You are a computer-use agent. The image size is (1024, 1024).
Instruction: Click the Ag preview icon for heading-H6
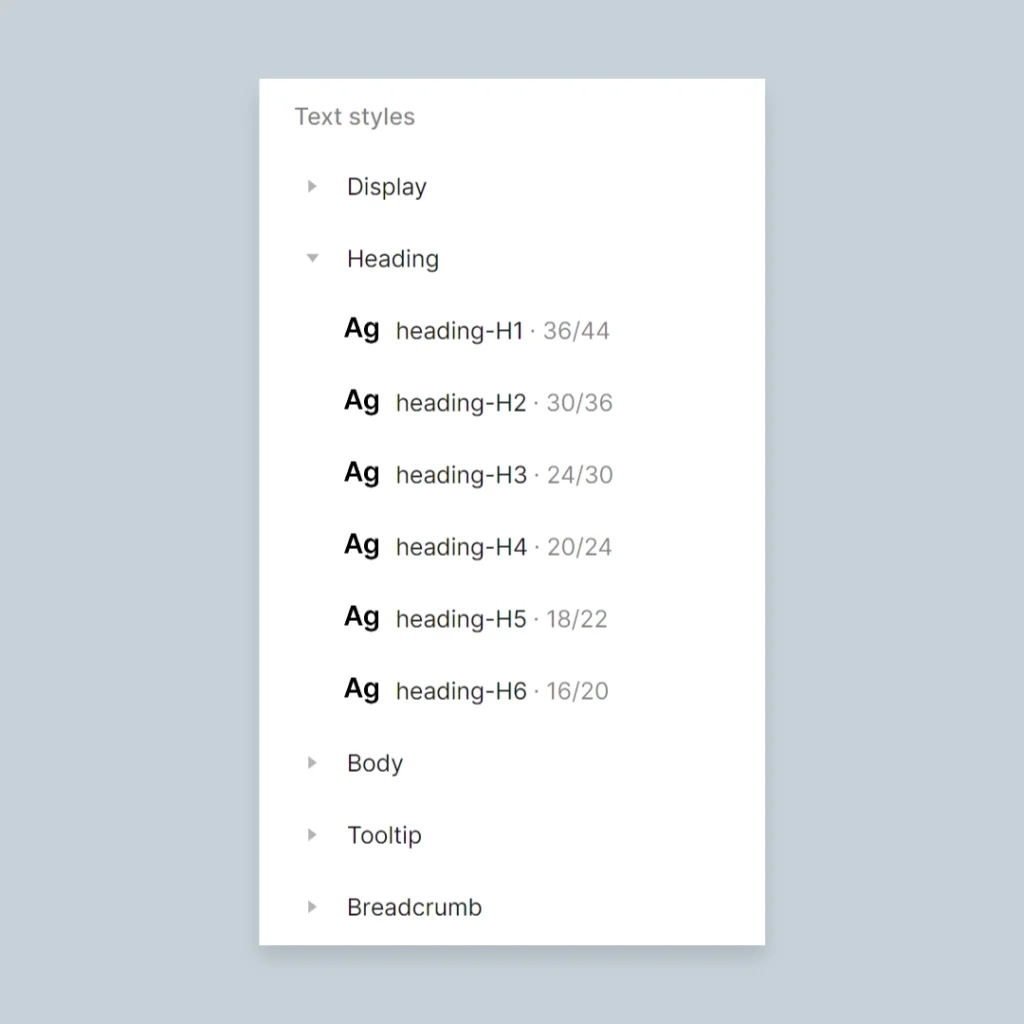[x=361, y=689]
